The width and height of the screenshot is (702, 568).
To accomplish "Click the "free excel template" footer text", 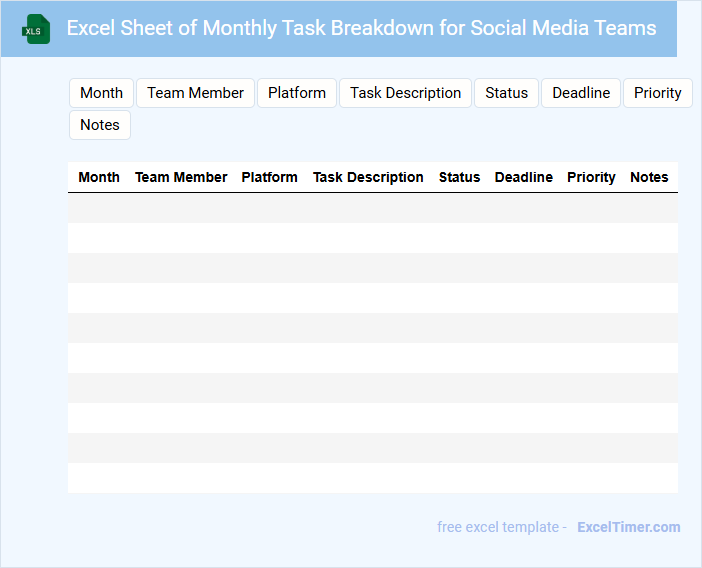I will click(502, 527).
